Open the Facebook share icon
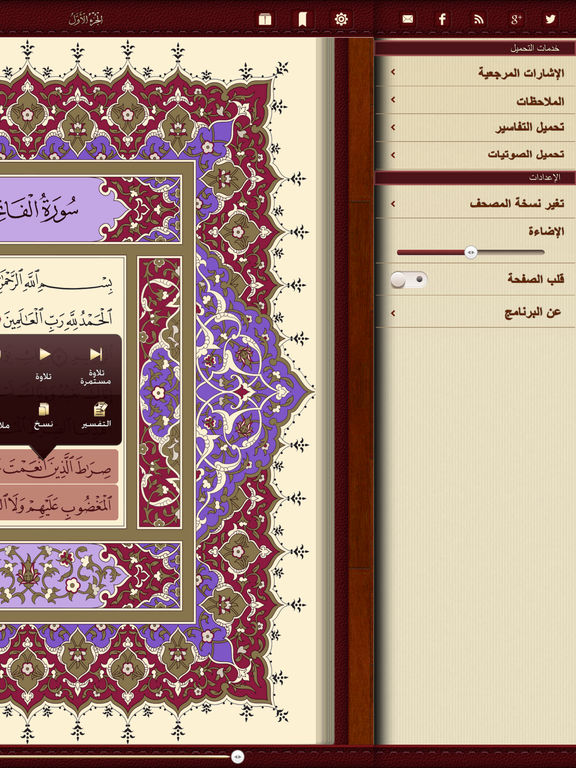Screen dimensions: 576x768 point(442,19)
